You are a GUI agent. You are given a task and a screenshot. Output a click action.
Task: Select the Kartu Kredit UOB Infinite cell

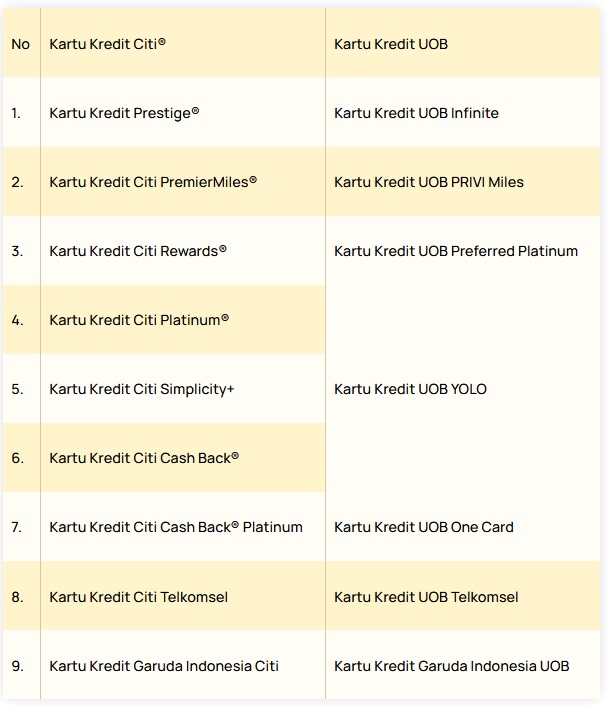pyautogui.click(x=416, y=113)
